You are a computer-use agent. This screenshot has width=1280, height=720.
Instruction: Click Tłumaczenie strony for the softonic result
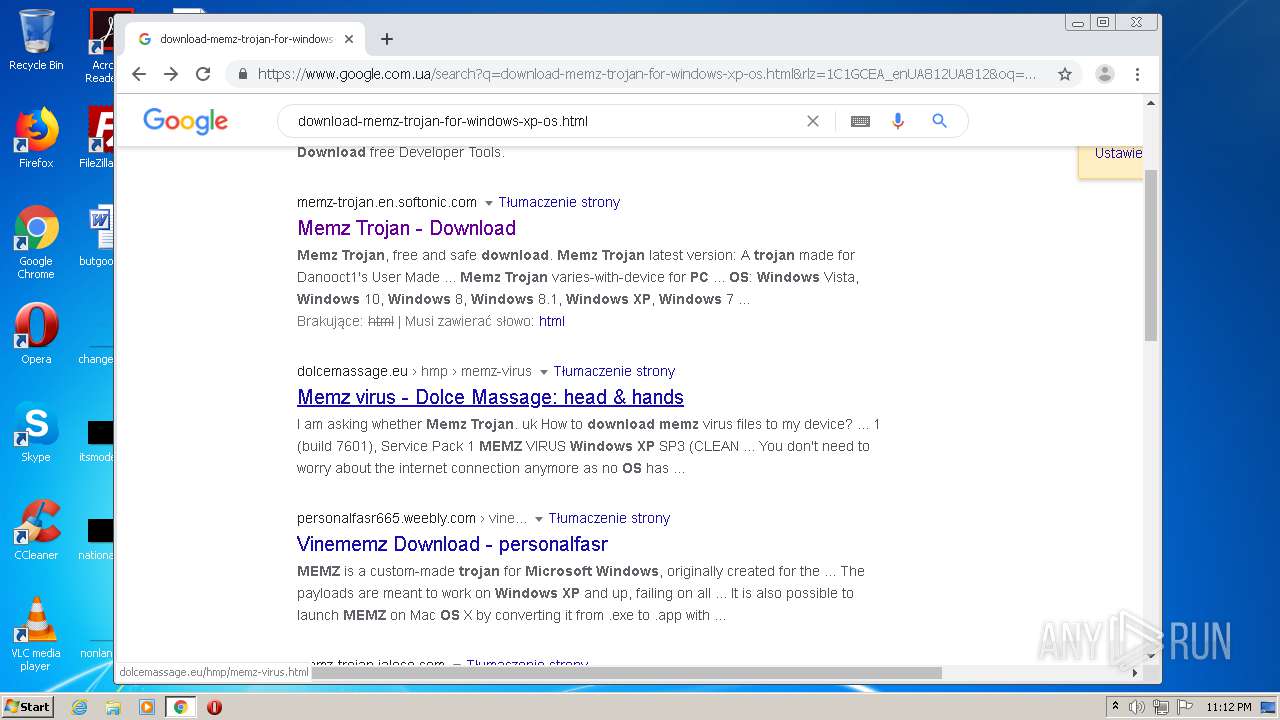pos(559,202)
